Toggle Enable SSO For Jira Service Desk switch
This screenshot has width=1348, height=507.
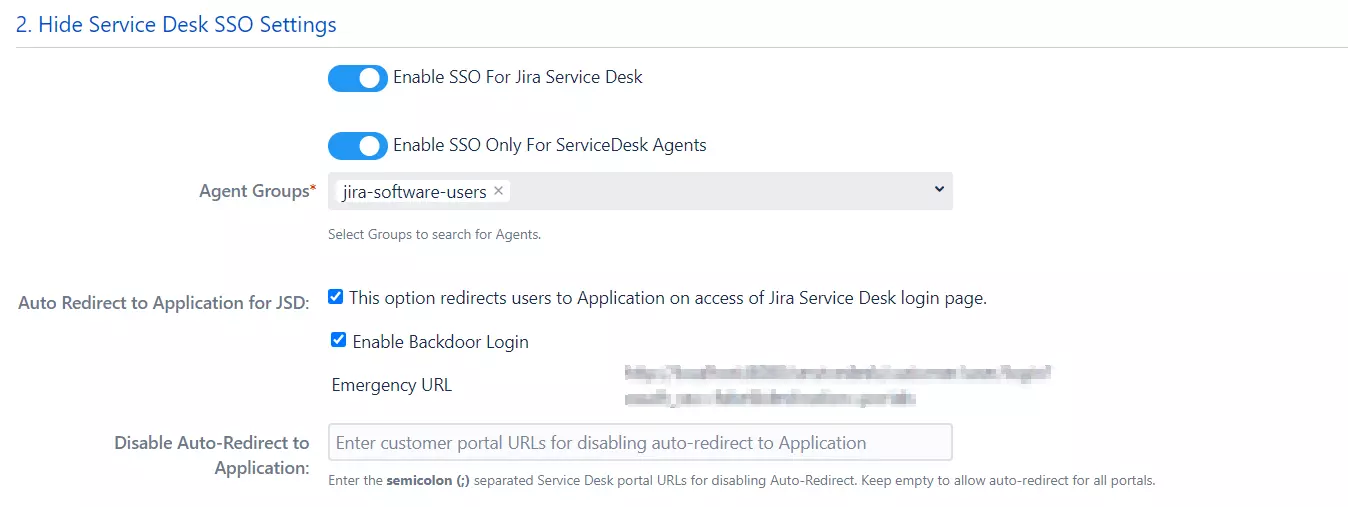(357, 78)
